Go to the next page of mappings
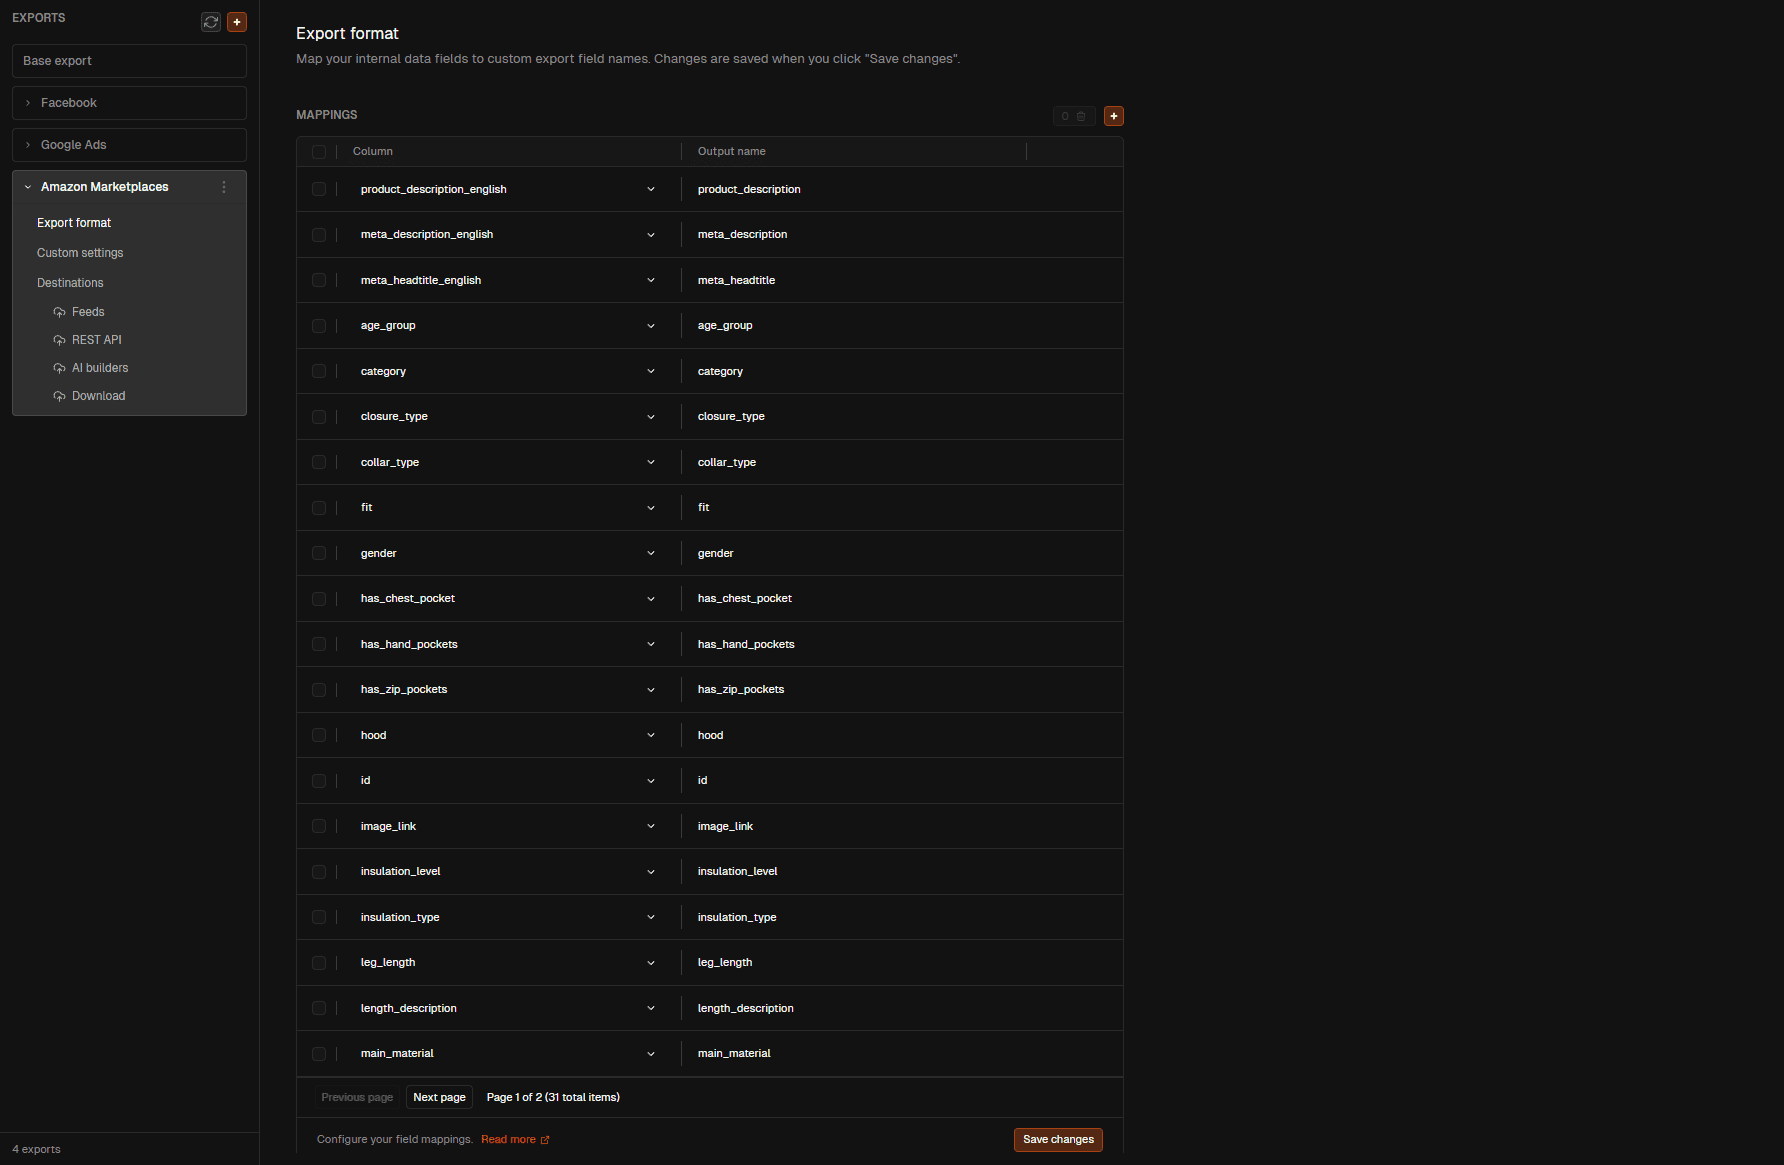The width and height of the screenshot is (1784, 1165). point(439,1097)
